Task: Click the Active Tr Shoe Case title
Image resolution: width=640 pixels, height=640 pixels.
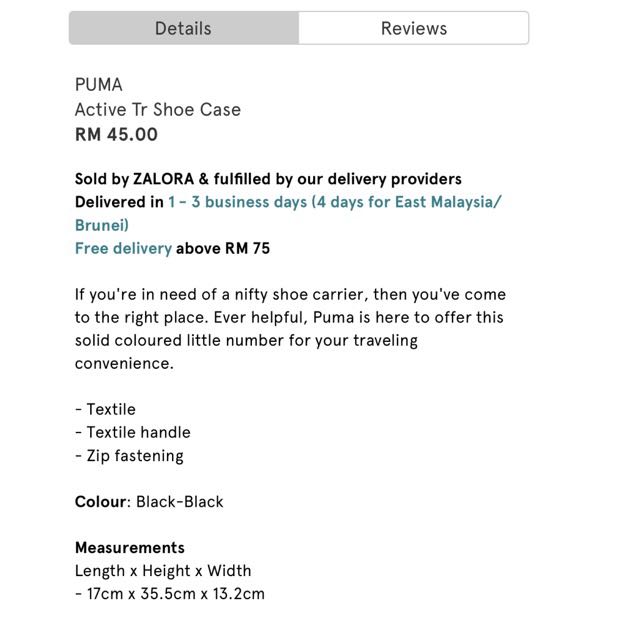Action: click(158, 109)
